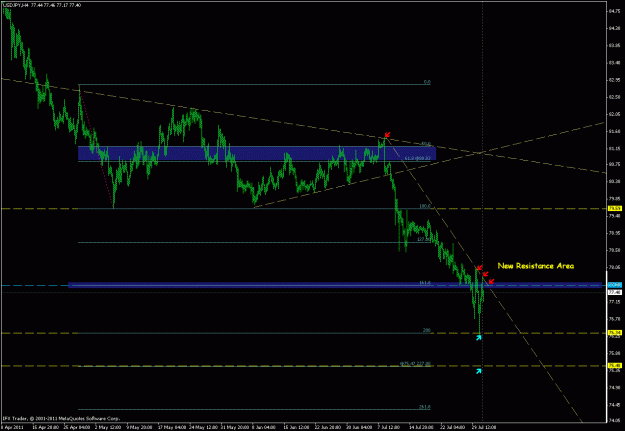Click the 14 Jul 20:00 time label
This screenshot has height=431, width=625.
tap(420, 426)
